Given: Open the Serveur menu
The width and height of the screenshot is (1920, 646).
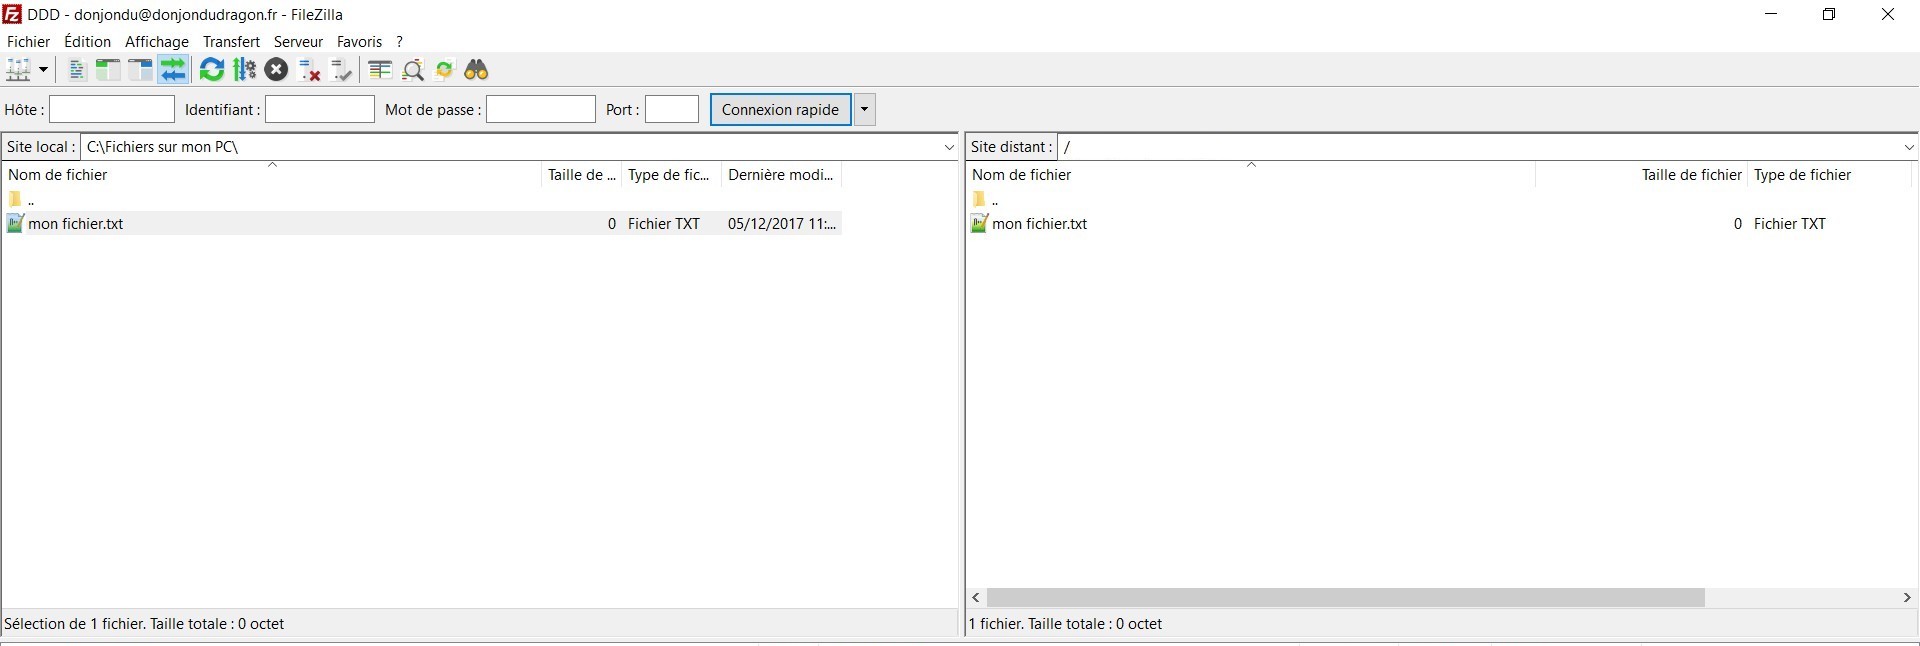Looking at the screenshot, I should pyautogui.click(x=298, y=42).
